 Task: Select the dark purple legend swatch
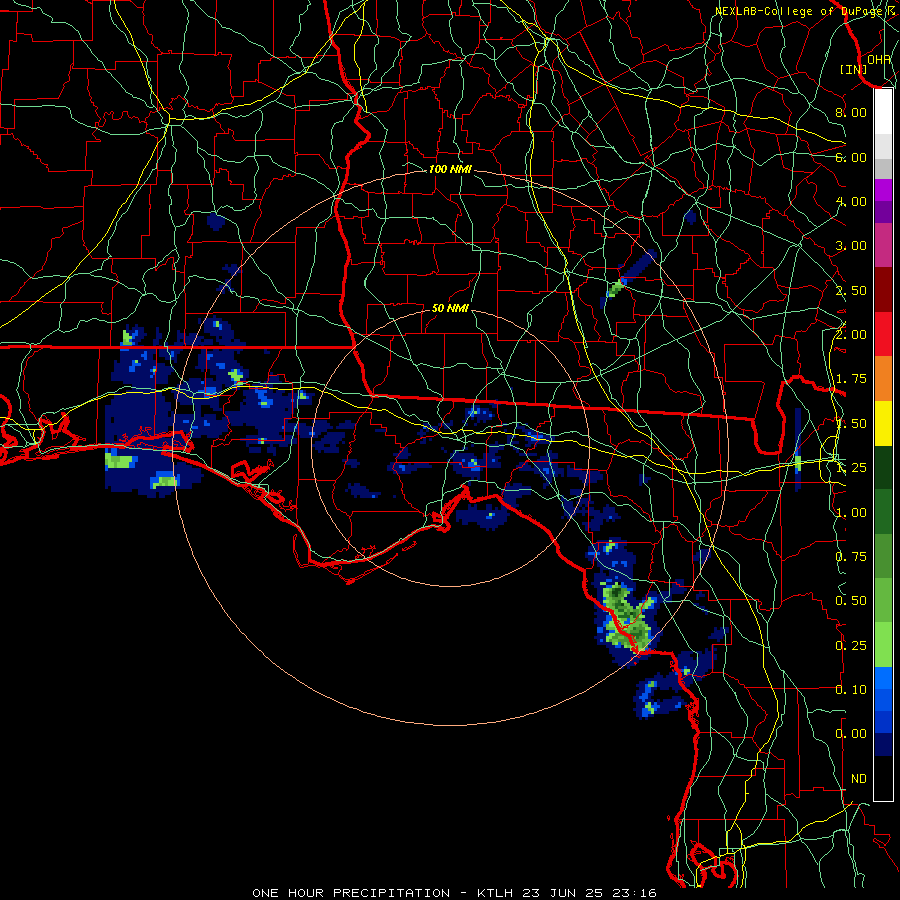883,212
